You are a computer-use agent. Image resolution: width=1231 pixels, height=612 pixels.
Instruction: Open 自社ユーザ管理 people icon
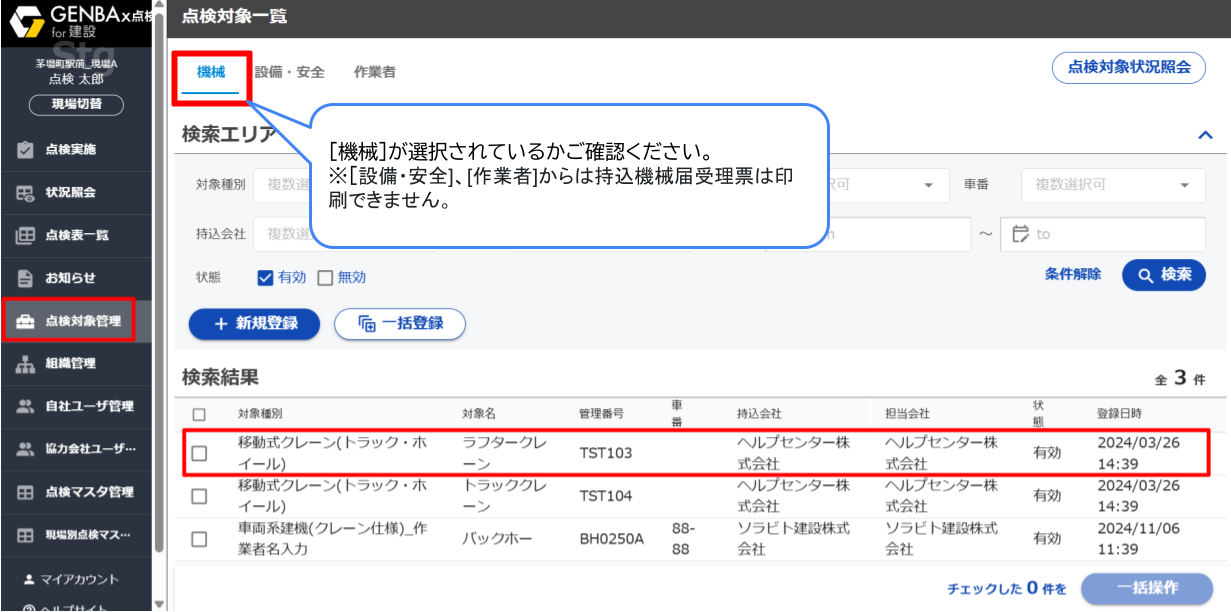coord(26,407)
